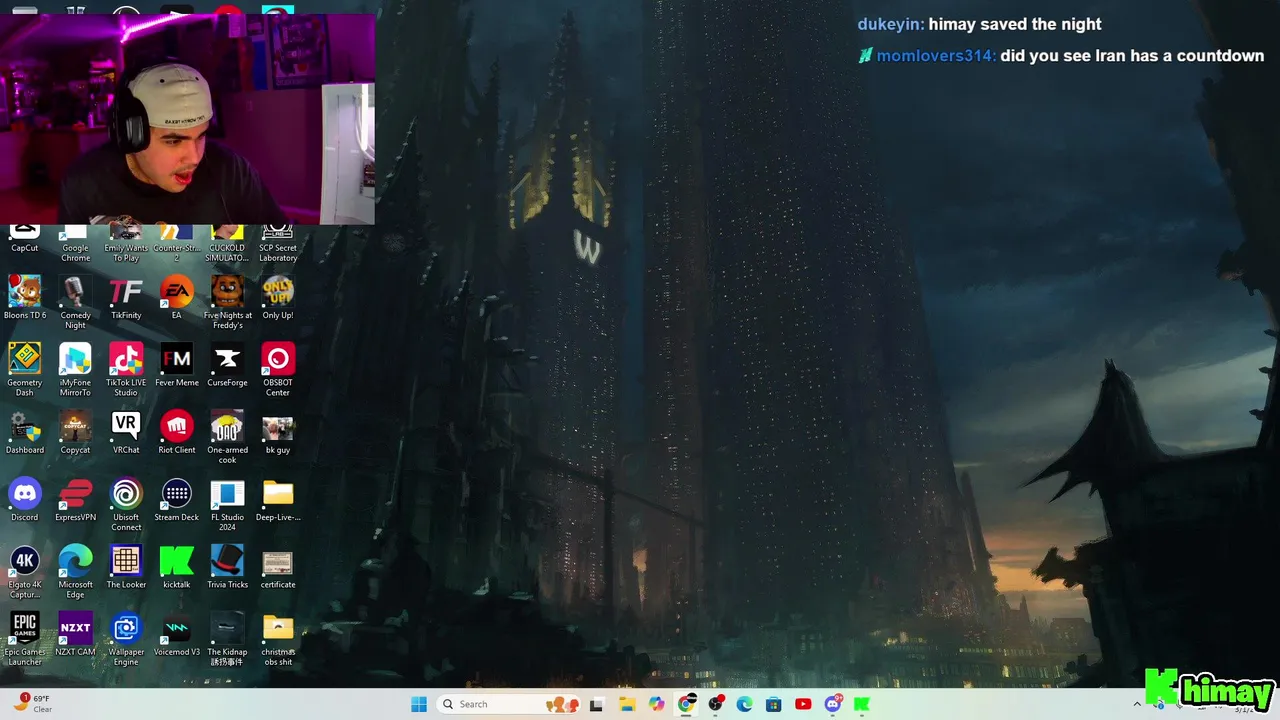
Task: Launch the Comedy Night desktop icon
Action: pyautogui.click(x=75, y=303)
